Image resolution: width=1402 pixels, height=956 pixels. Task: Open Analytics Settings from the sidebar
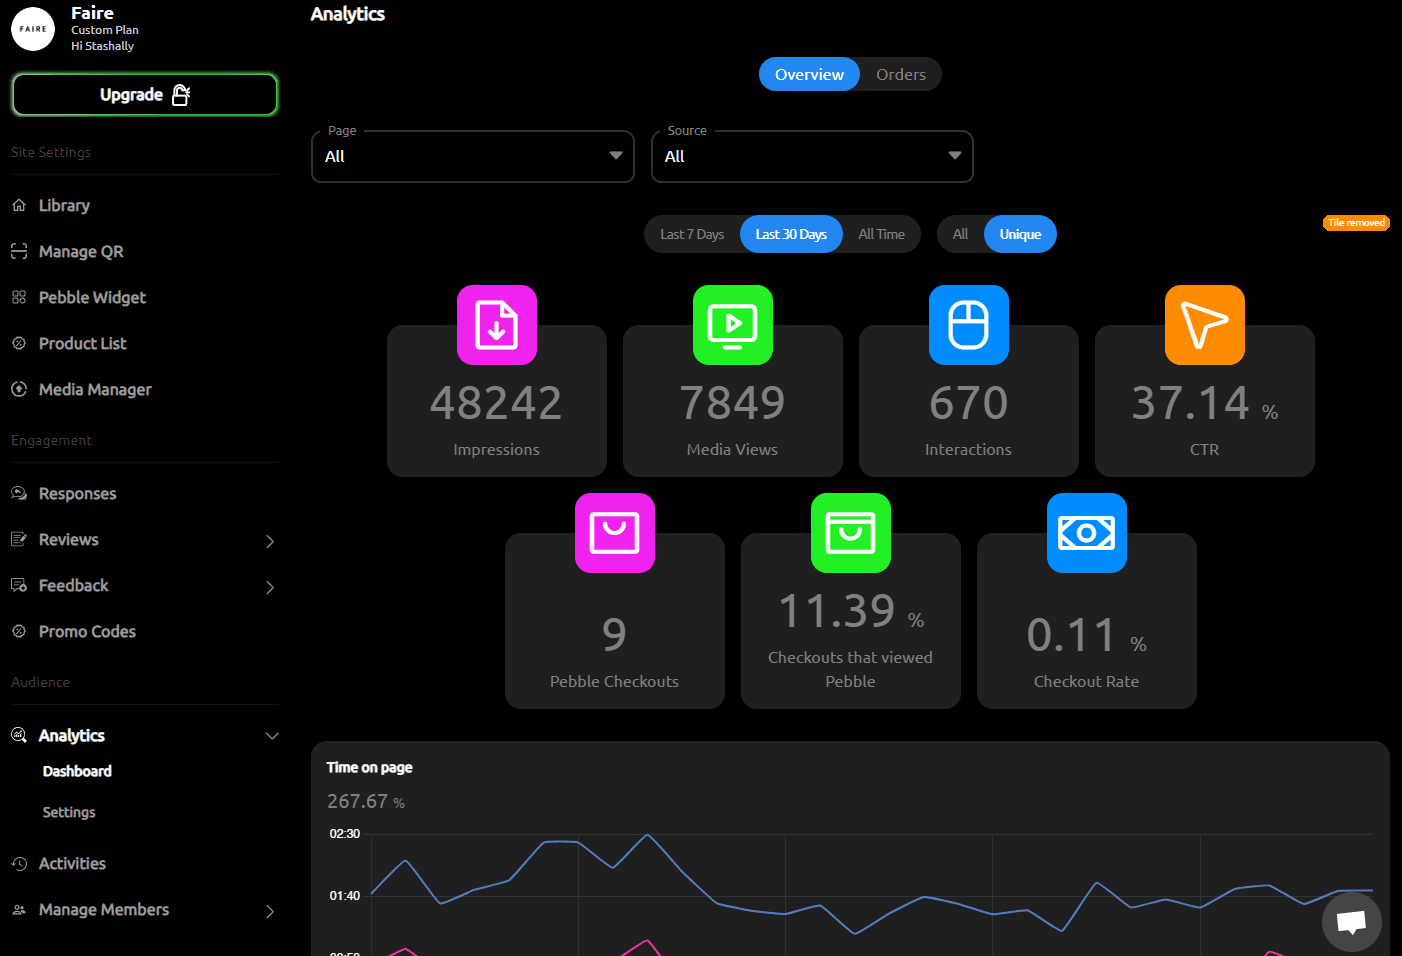(x=68, y=812)
